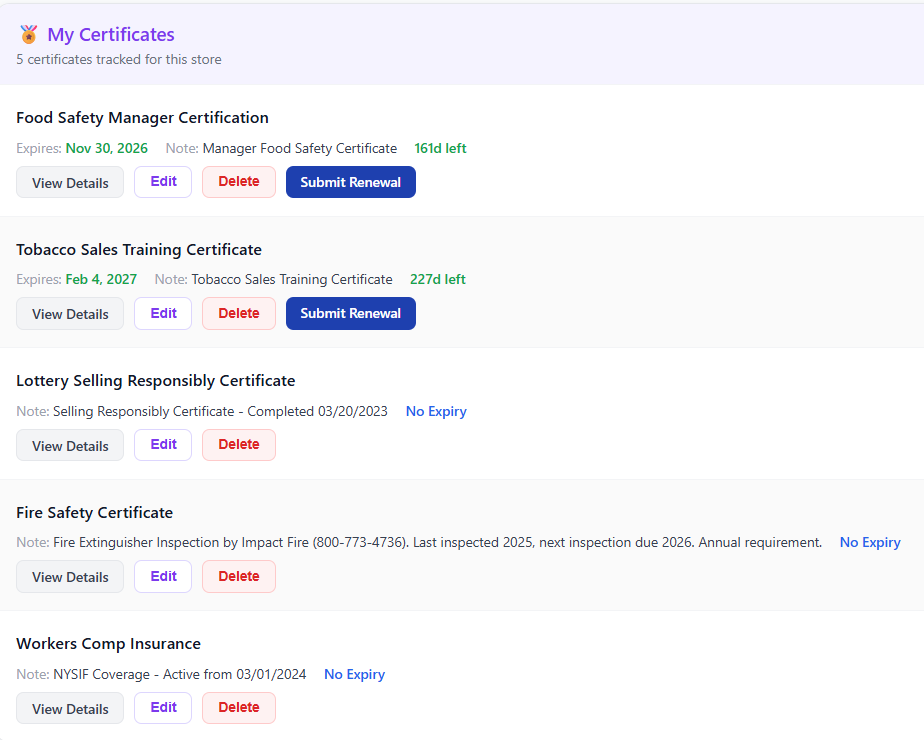Viewport: 924px width, 740px height.
Task: Click the '161d left' indicator
Action: coord(440,148)
